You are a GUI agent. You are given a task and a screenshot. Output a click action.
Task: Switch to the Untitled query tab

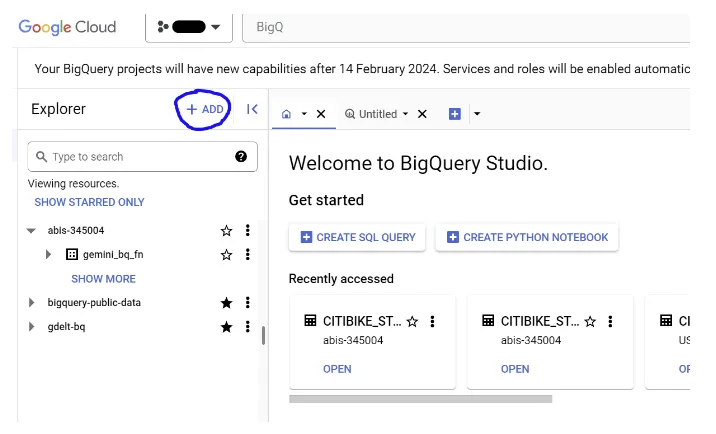[x=377, y=114]
